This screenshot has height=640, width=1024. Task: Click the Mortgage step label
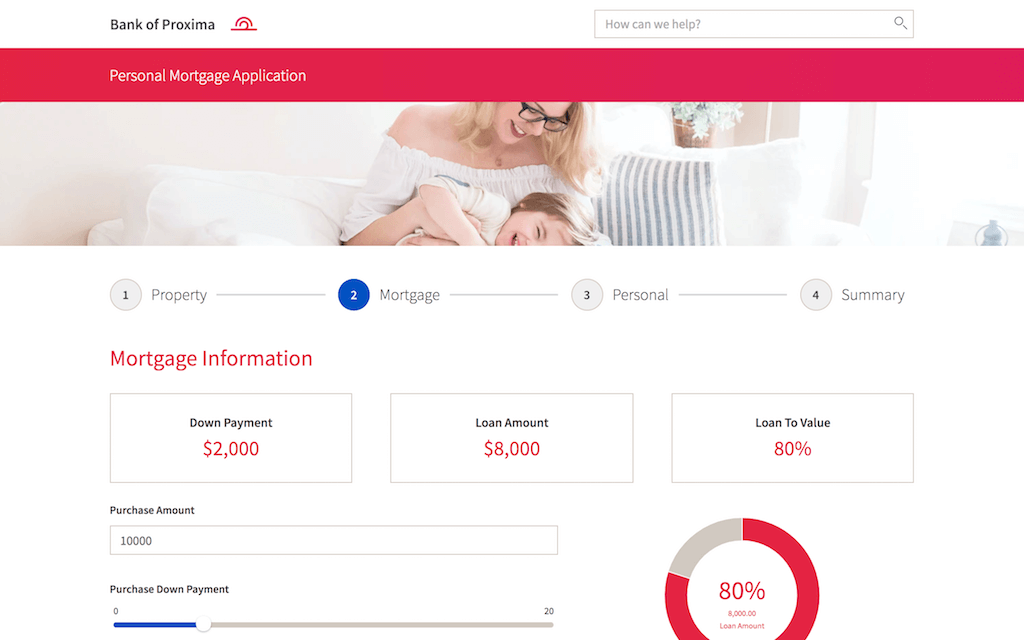pyautogui.click(x=409, y=295)
